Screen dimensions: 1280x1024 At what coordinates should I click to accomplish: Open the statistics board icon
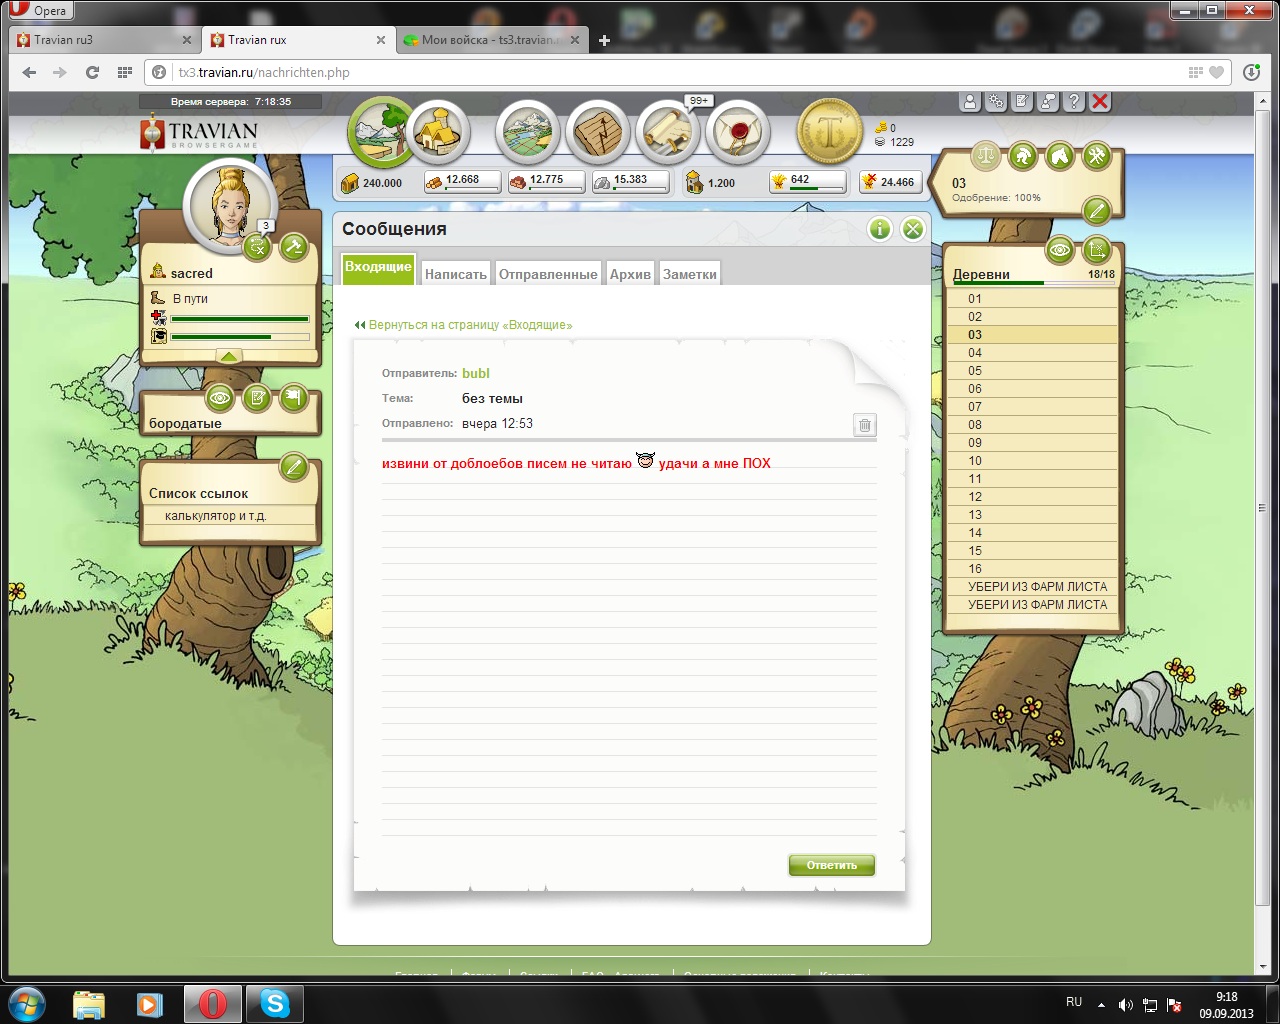(x=597, y=132)
